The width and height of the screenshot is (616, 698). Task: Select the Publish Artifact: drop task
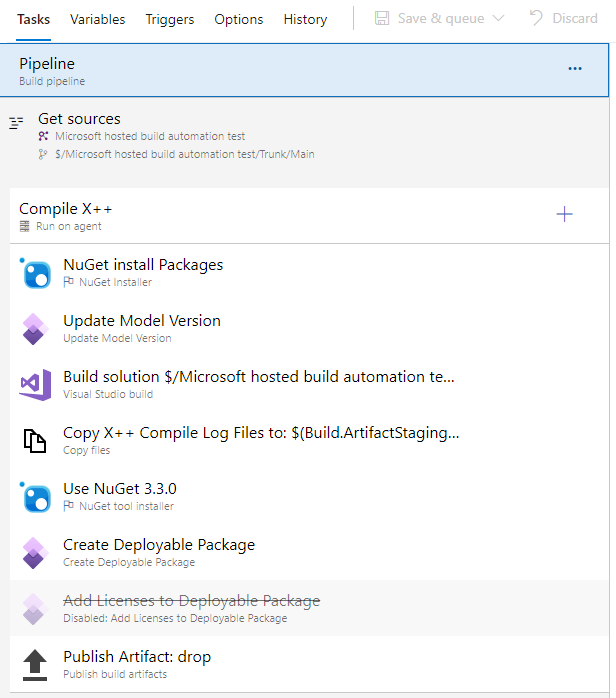[309, 665]
